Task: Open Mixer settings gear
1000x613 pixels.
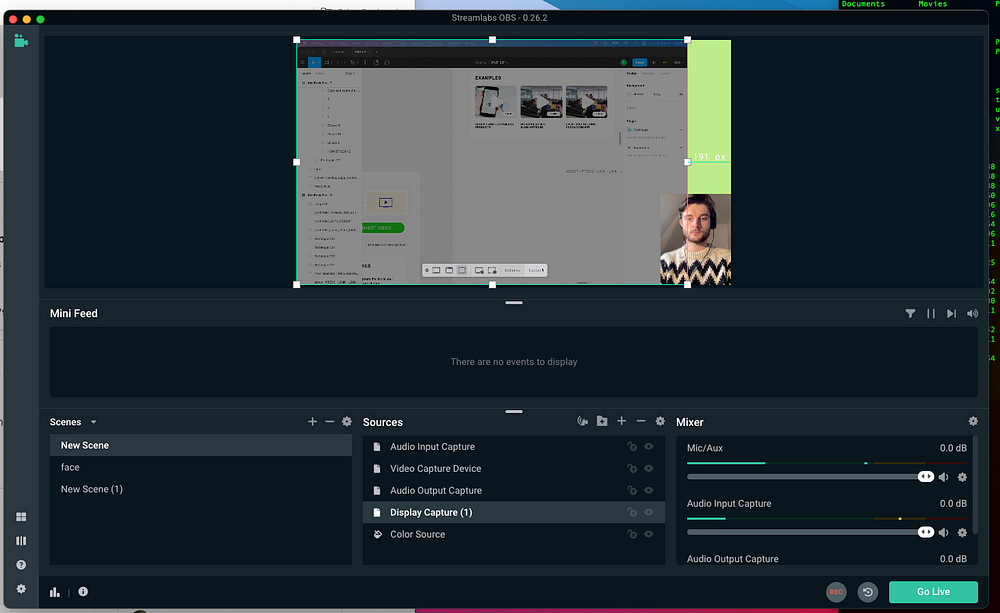Action: click(x=973, y=422)
